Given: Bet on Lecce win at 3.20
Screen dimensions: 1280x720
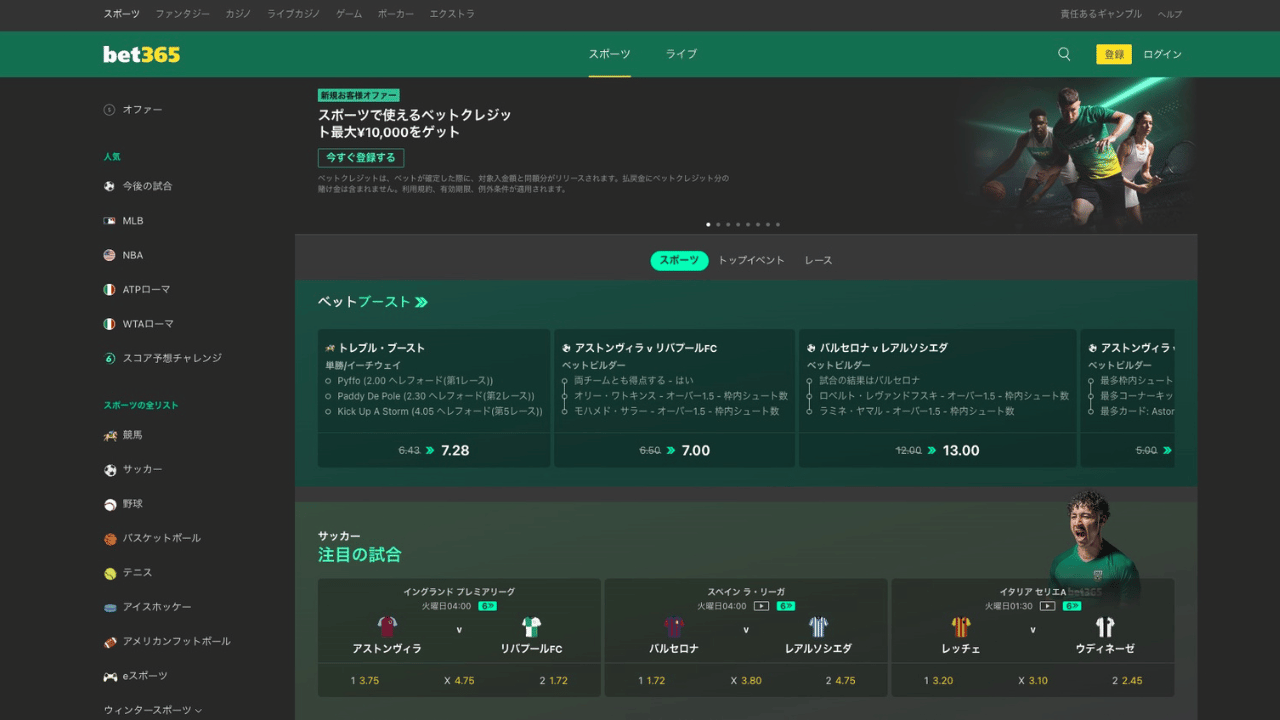Looking at the screenshot, I should click(x=939, y=681).
